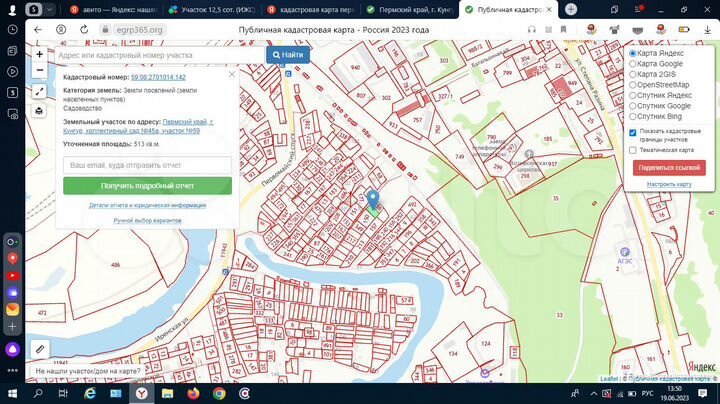Viewport: 720px width, 404px height.
Task: Launch Chrome from taskbar
Action: [x=219, y=393]
